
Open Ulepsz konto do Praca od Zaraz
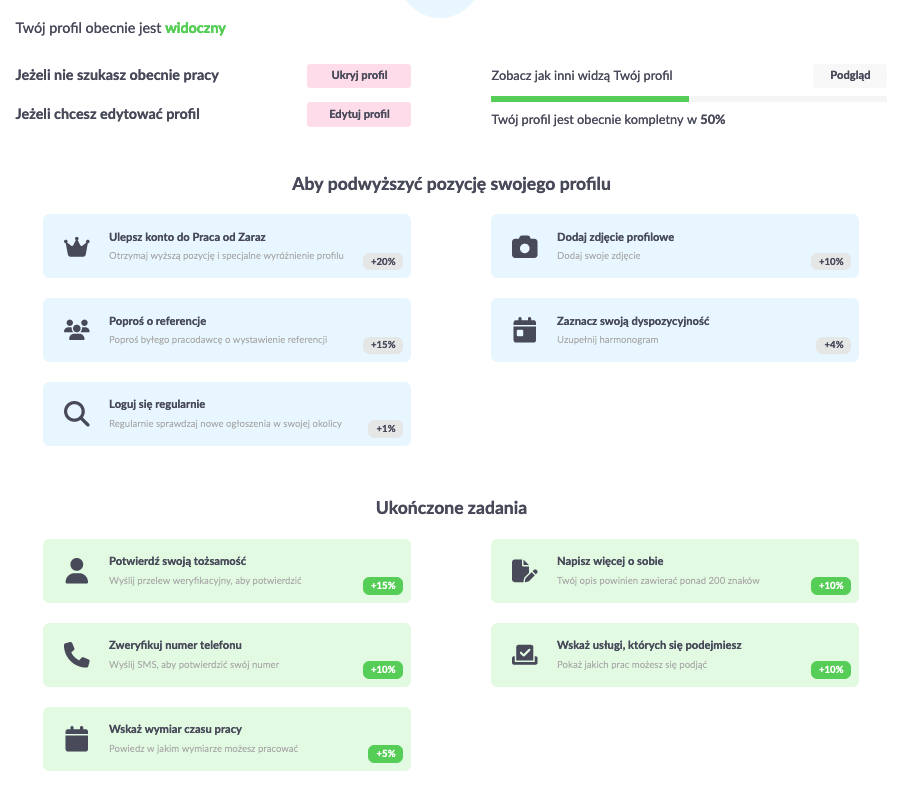coord(227,246)
